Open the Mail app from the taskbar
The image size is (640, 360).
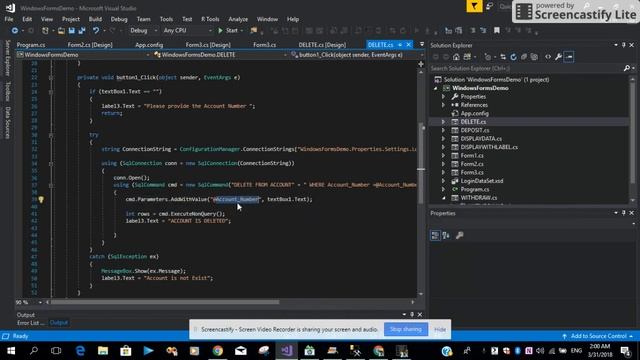240,351
